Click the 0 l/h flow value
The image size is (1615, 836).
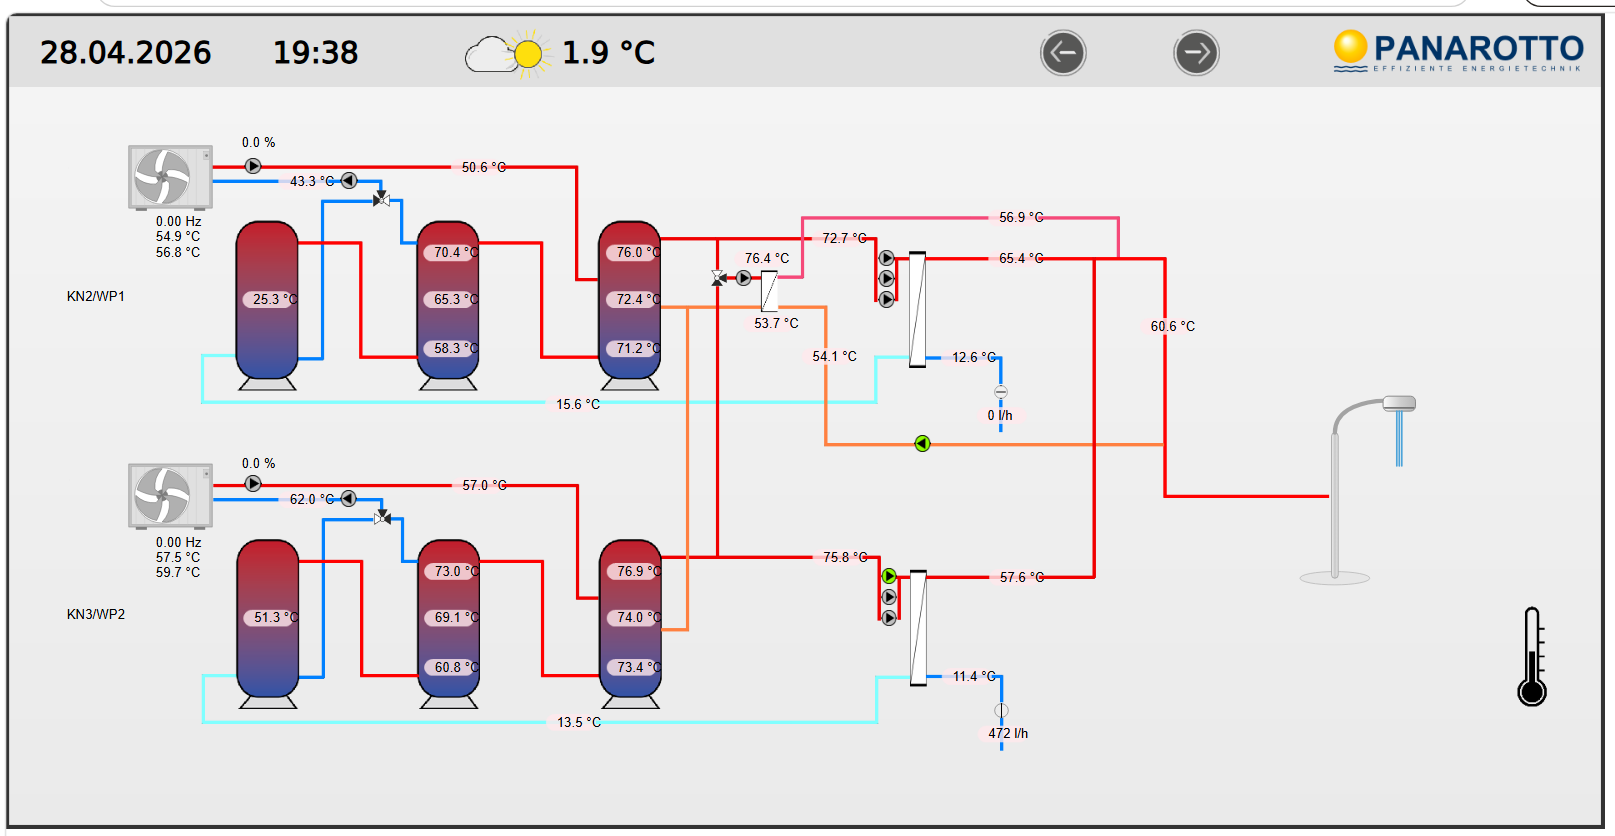point(1000,415)
